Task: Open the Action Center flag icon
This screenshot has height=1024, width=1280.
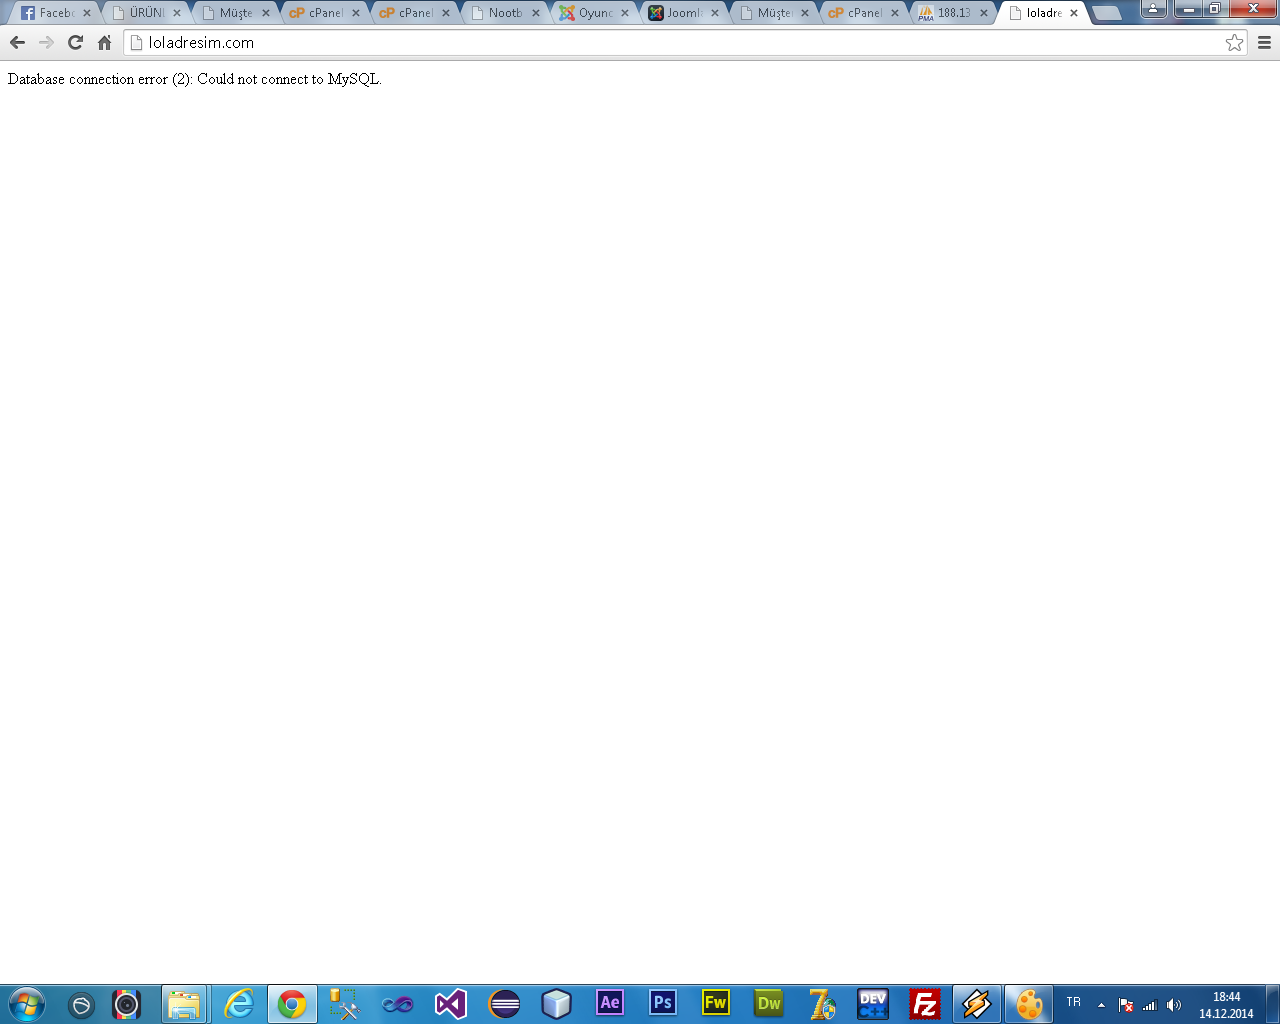Action: pyautogui.click(x=1126, y=1005)
